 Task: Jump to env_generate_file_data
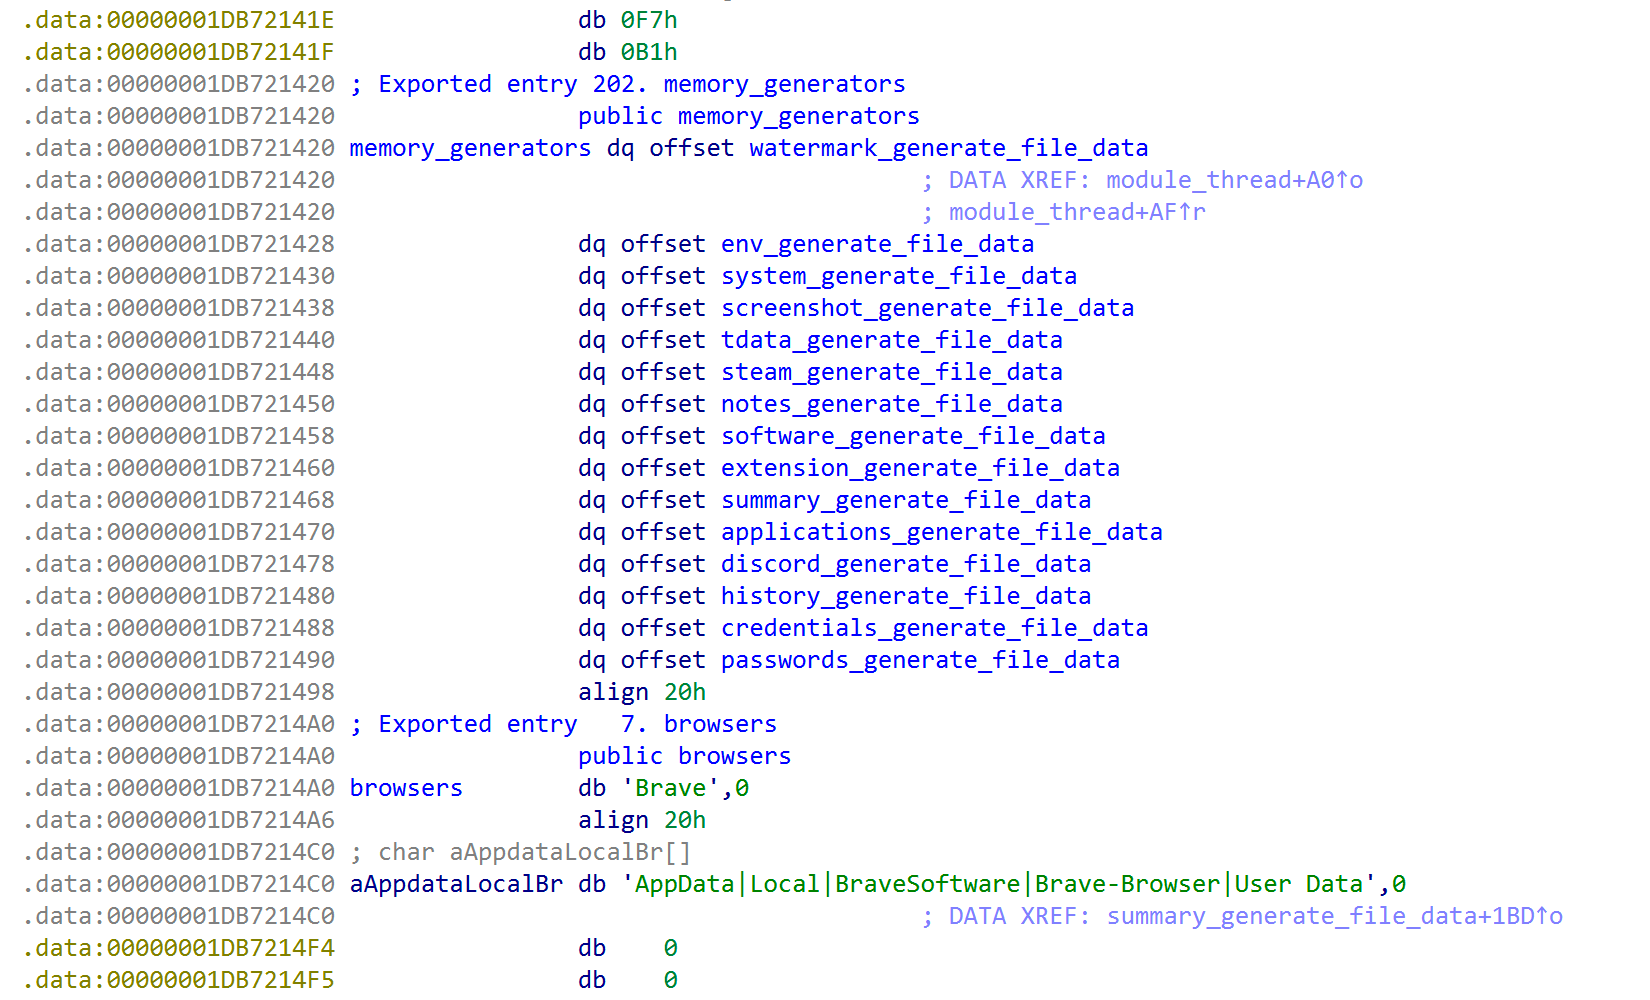coord(876,243)
